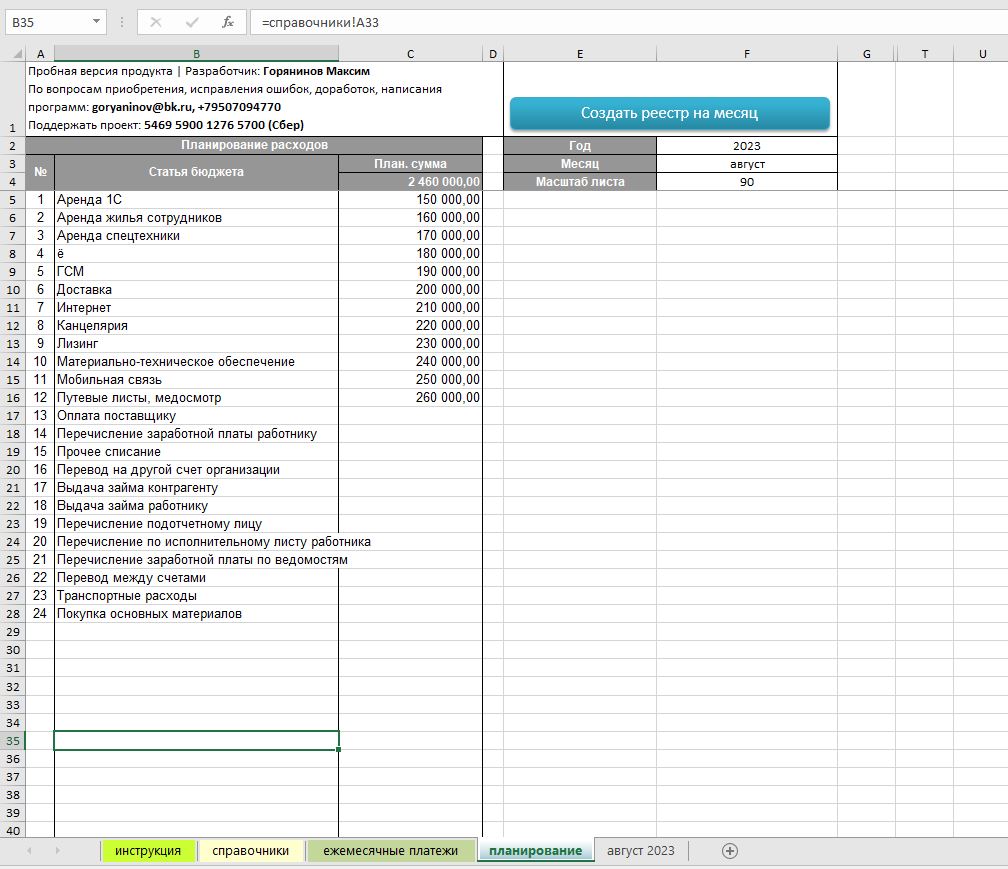
Task: Select the Перечисление подотчетному лицу cell
Action: 197,524
